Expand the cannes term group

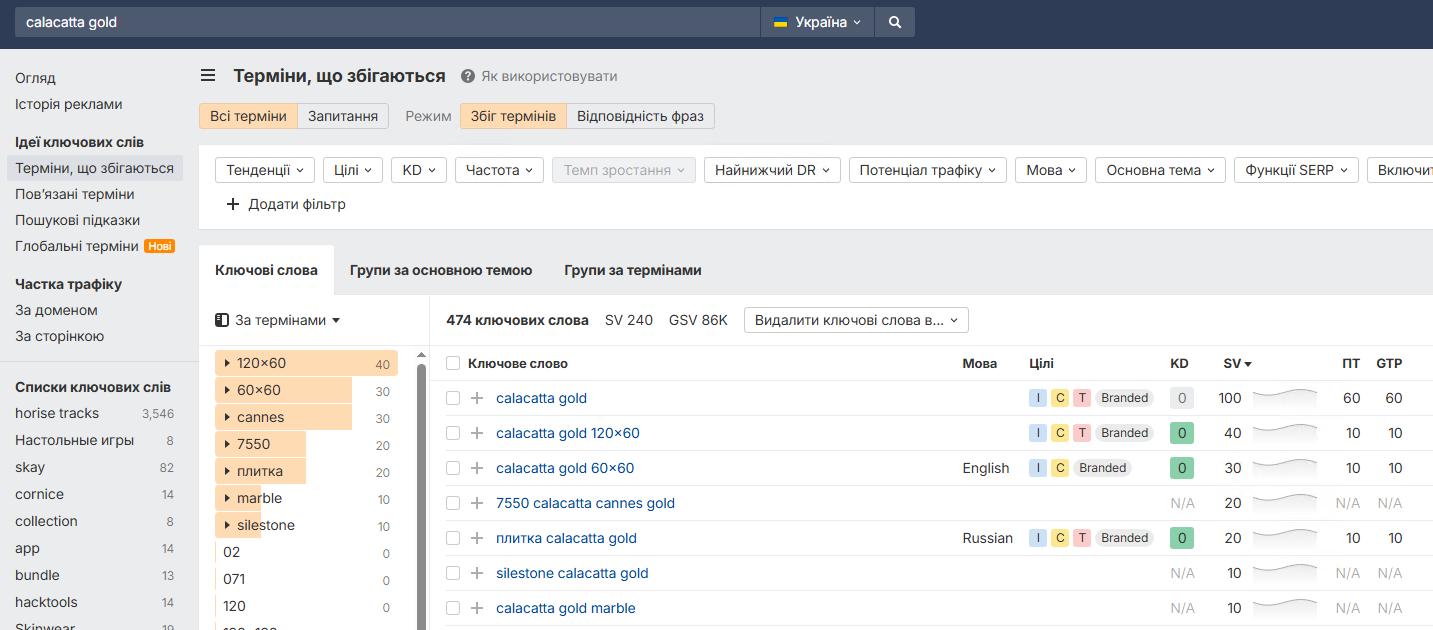228,417
